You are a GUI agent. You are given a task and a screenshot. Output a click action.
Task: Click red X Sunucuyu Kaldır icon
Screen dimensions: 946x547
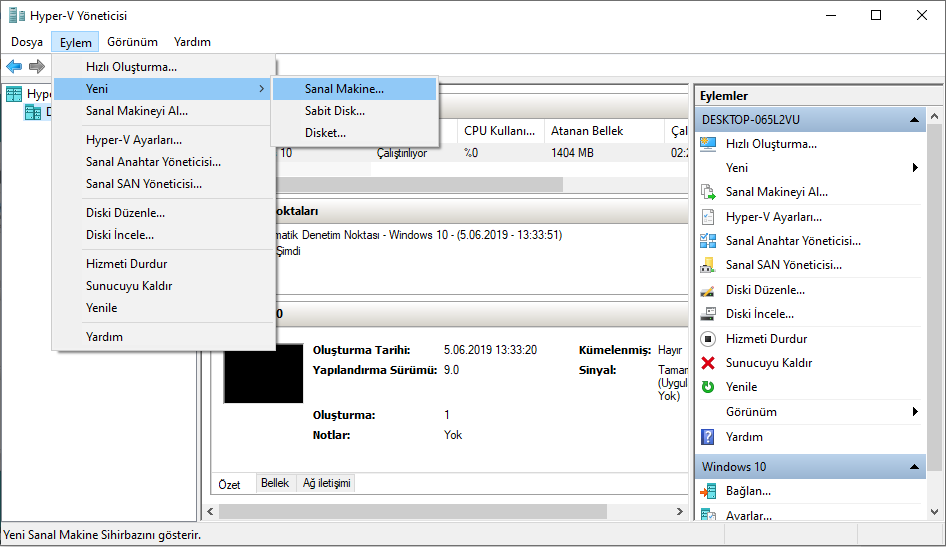point(708,363)
